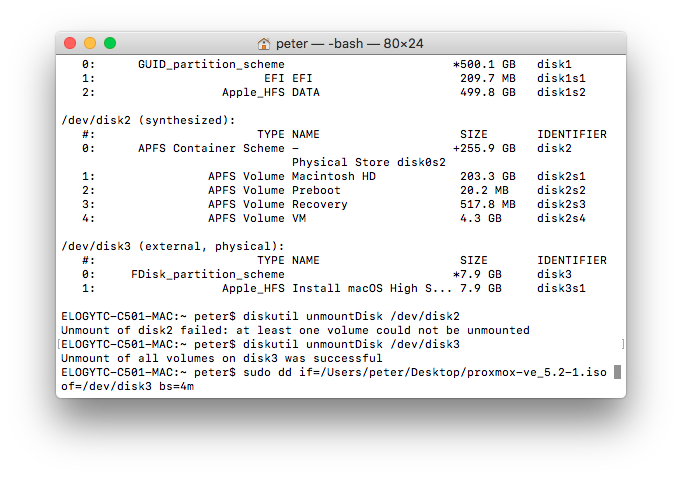Click the 'disk2s3' identifier
The image size is (682, 478).
[x=561, y=204]
